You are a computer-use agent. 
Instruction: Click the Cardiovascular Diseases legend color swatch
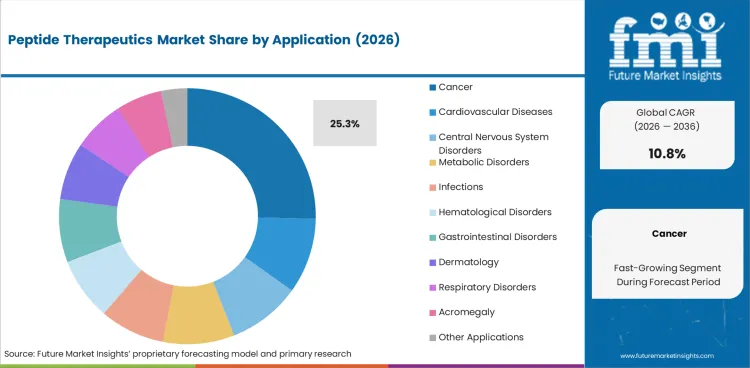pyautogui.click(x=432, y=112)
